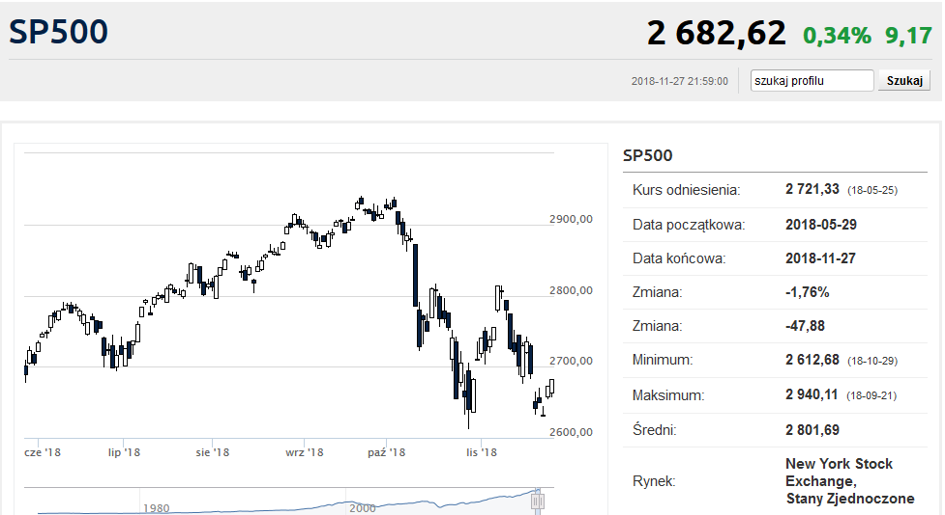Screen dimensions: 945x515
Task: Click the 2600,00 price axis label
Action: (x=571, y=432)
